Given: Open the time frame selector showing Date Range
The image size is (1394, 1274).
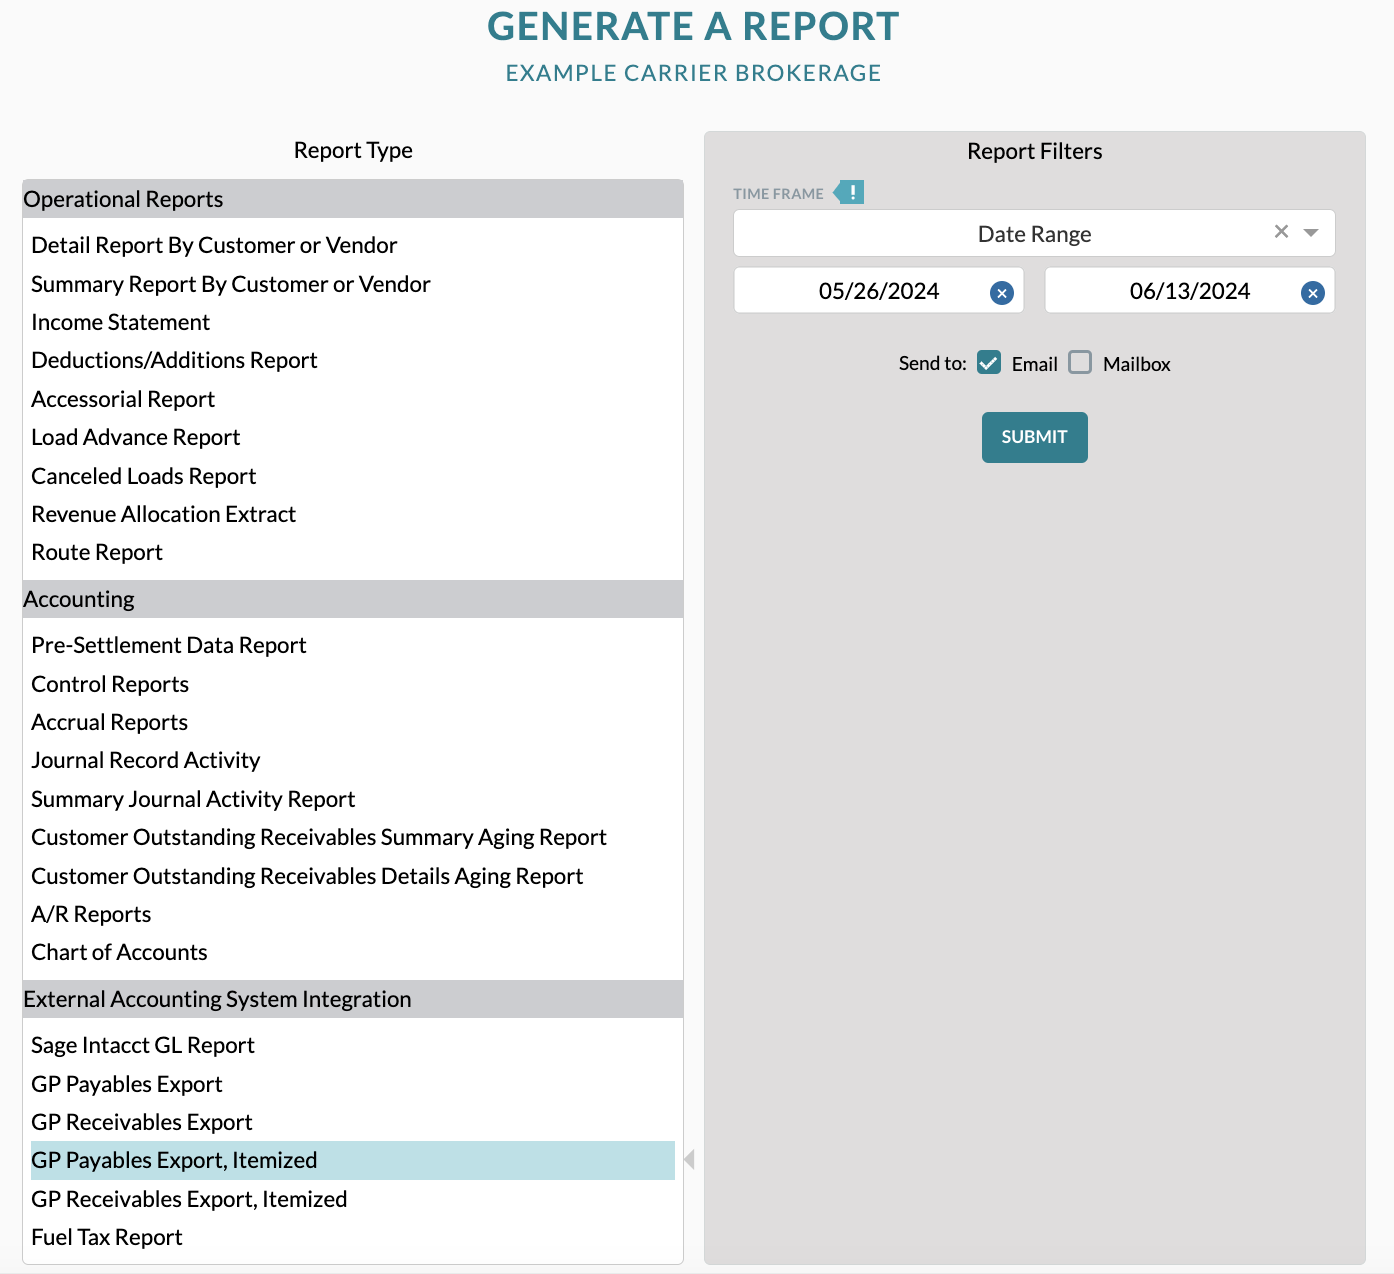Looking at the screenshot, I should [x=1034, y=233].
